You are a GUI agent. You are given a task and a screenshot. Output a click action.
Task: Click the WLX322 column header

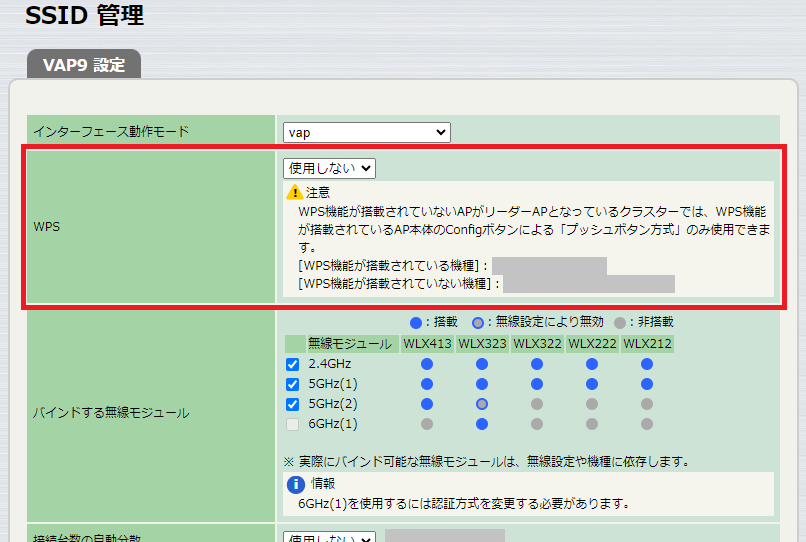[537, 344]
